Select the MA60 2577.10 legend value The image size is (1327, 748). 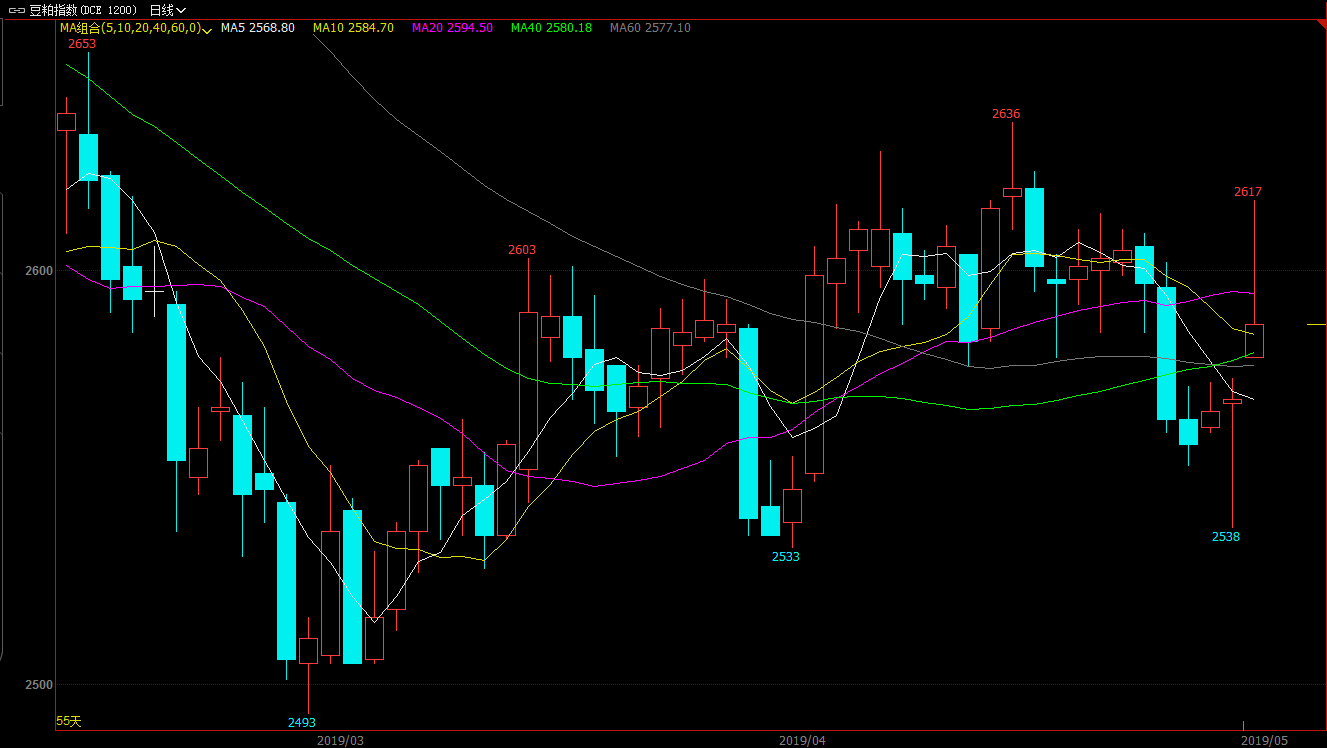click(650, 28)
